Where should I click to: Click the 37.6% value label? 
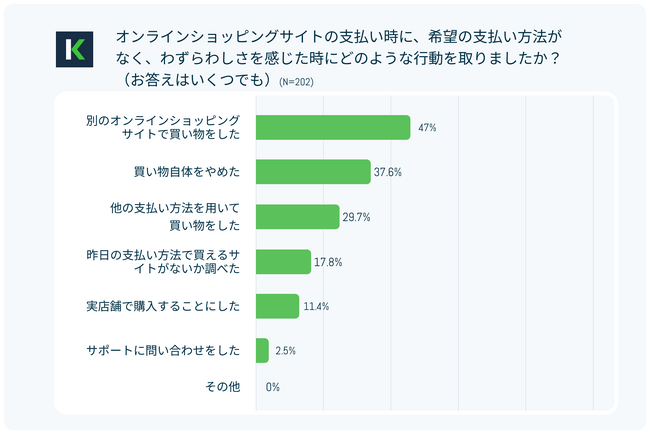(389, 172)
